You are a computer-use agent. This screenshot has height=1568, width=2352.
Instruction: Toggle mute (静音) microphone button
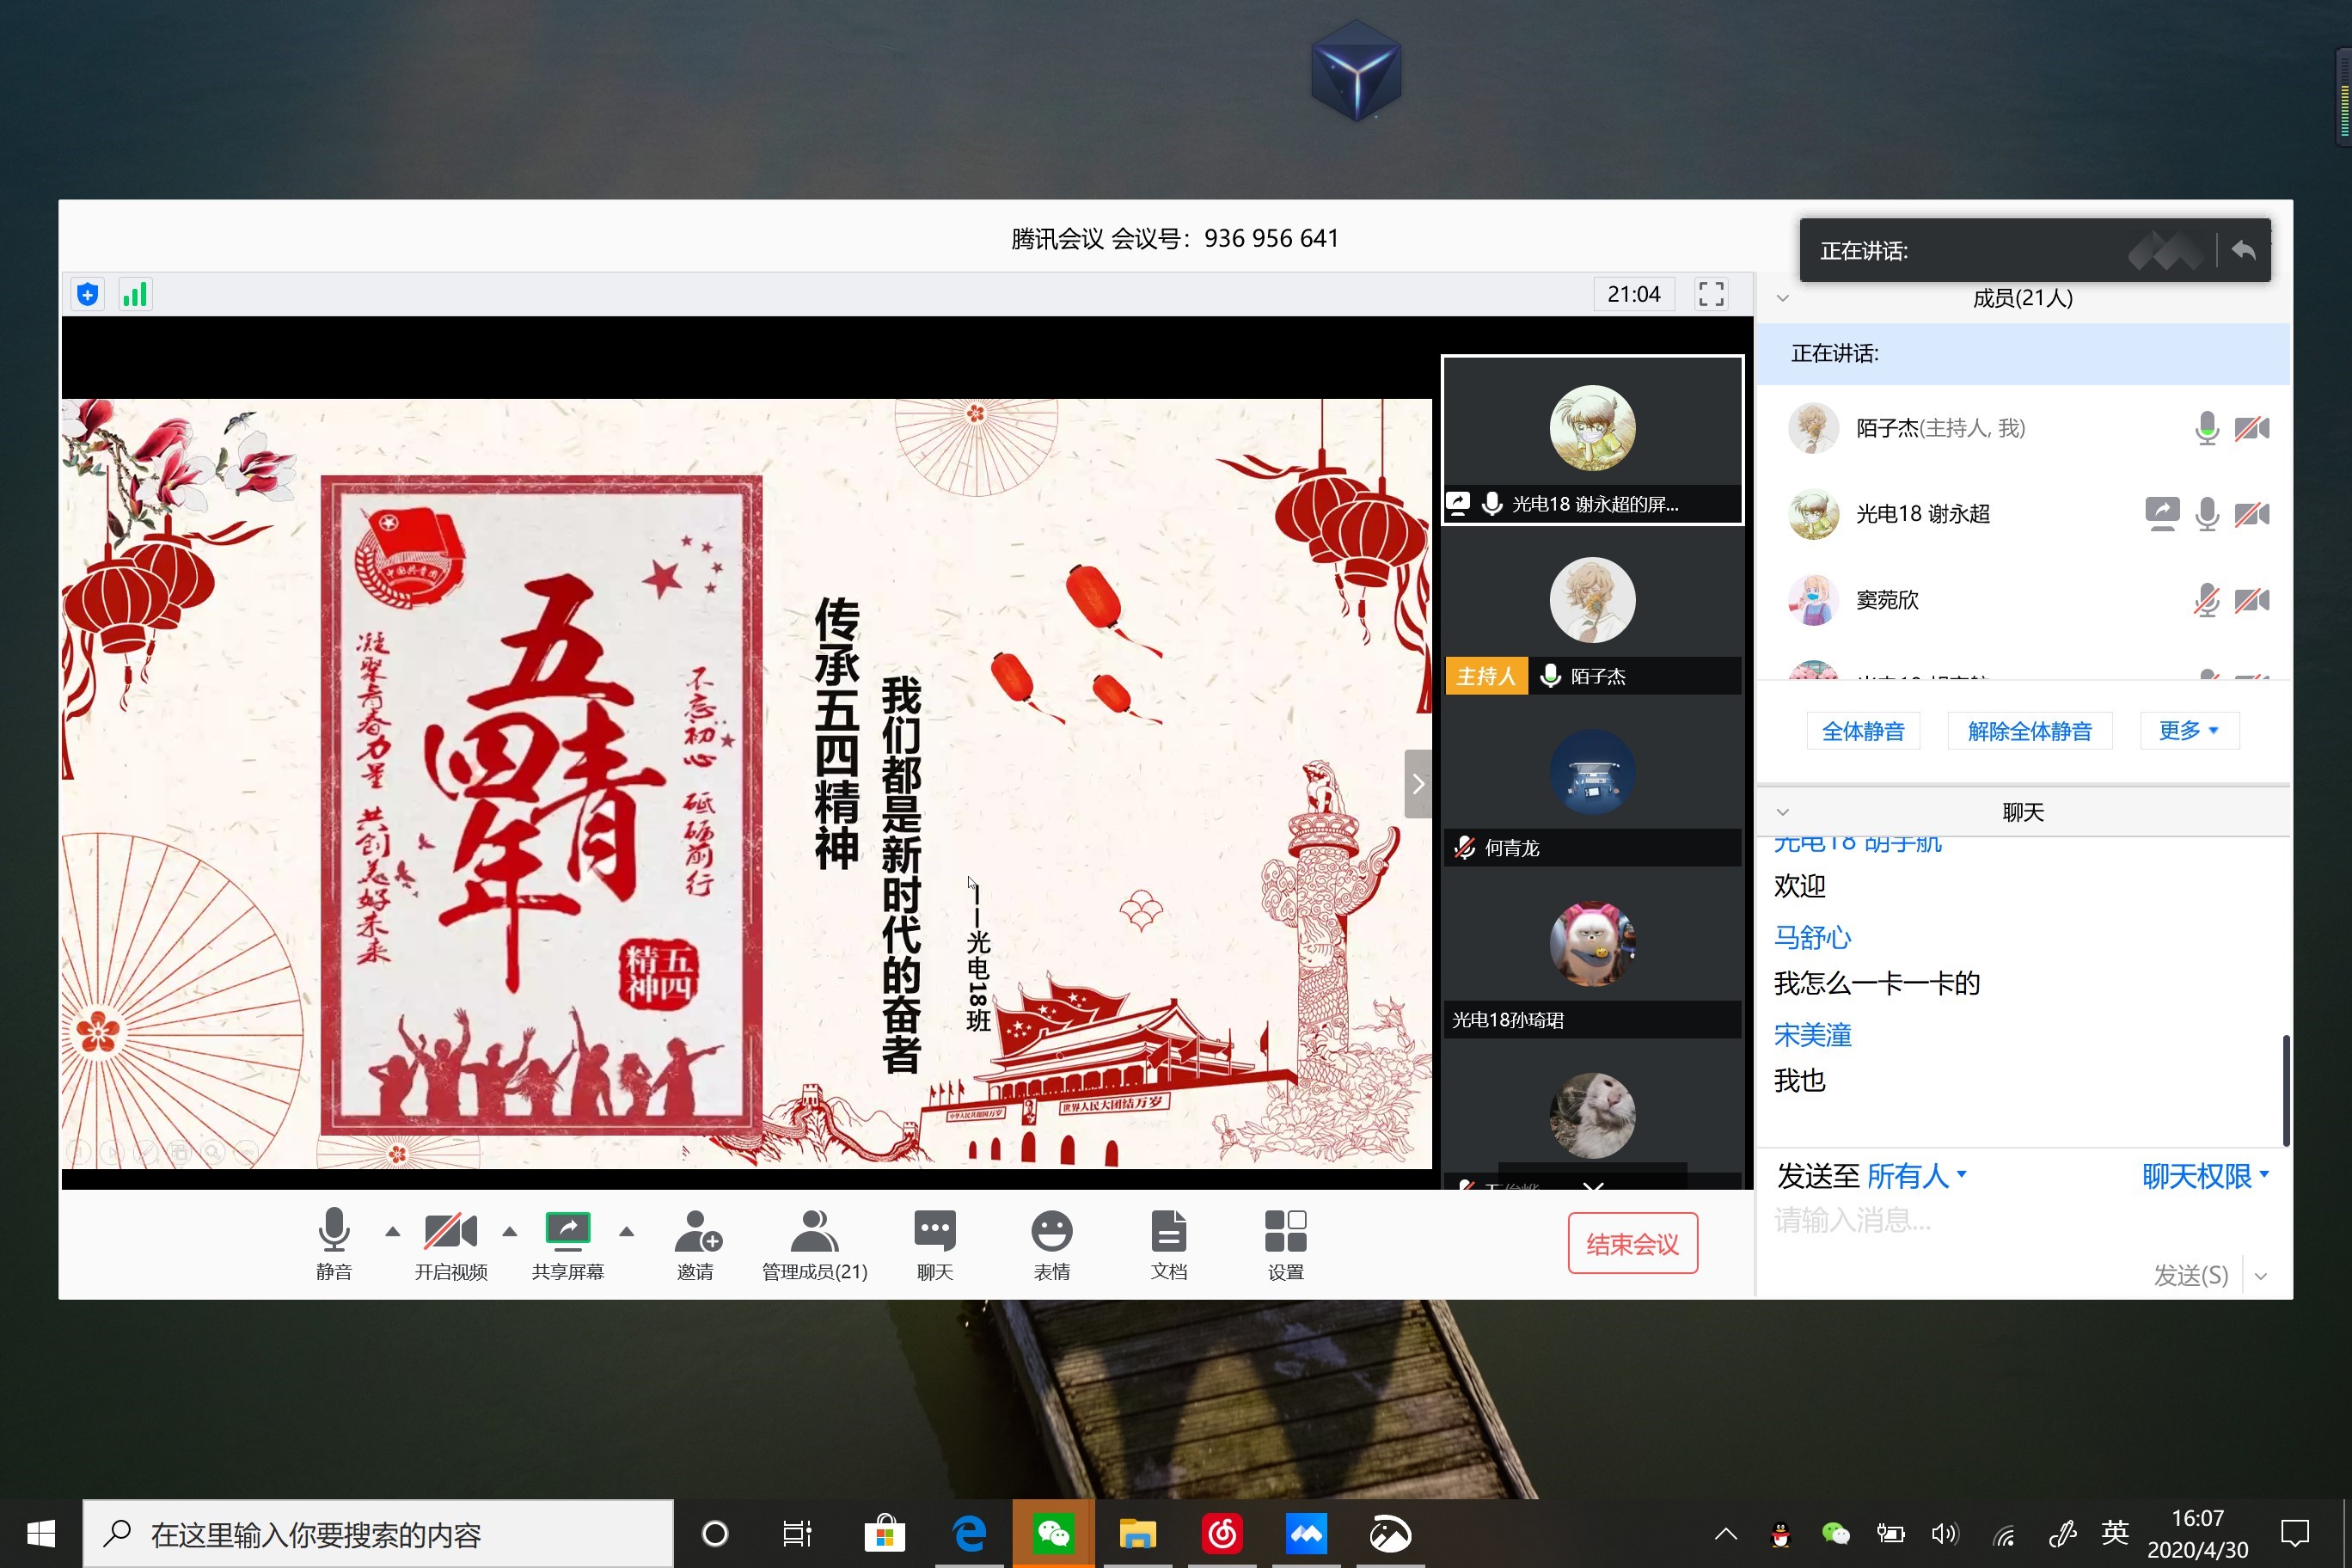point(334,1232)
